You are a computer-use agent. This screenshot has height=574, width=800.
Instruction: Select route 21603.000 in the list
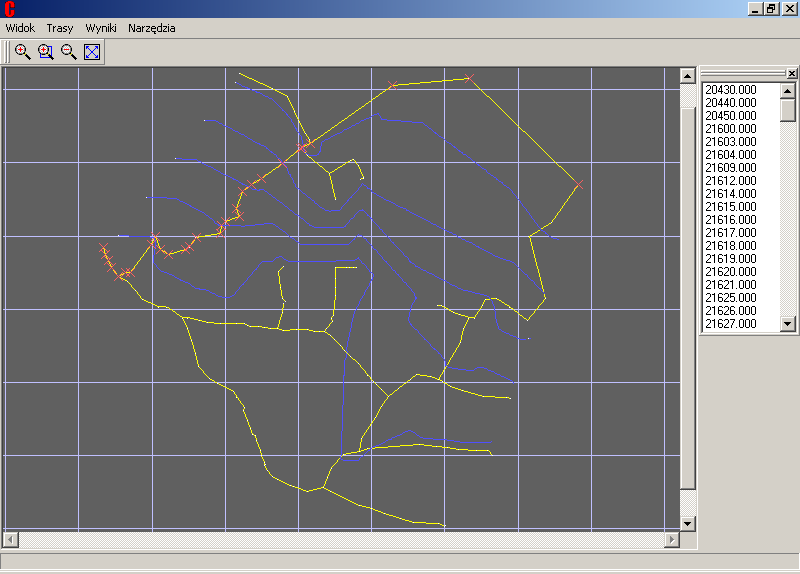point(730,142)
